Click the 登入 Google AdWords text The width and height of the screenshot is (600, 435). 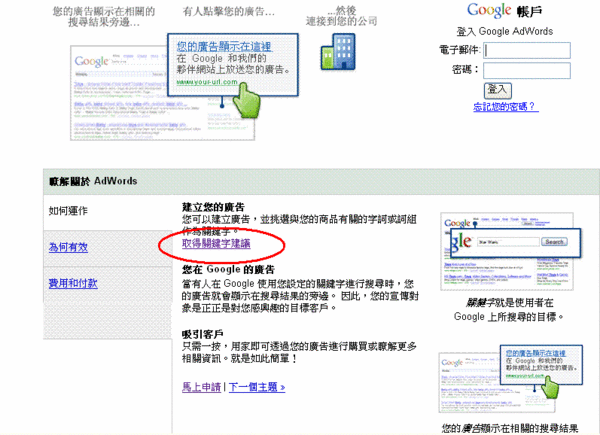click(x=505, y=31)
